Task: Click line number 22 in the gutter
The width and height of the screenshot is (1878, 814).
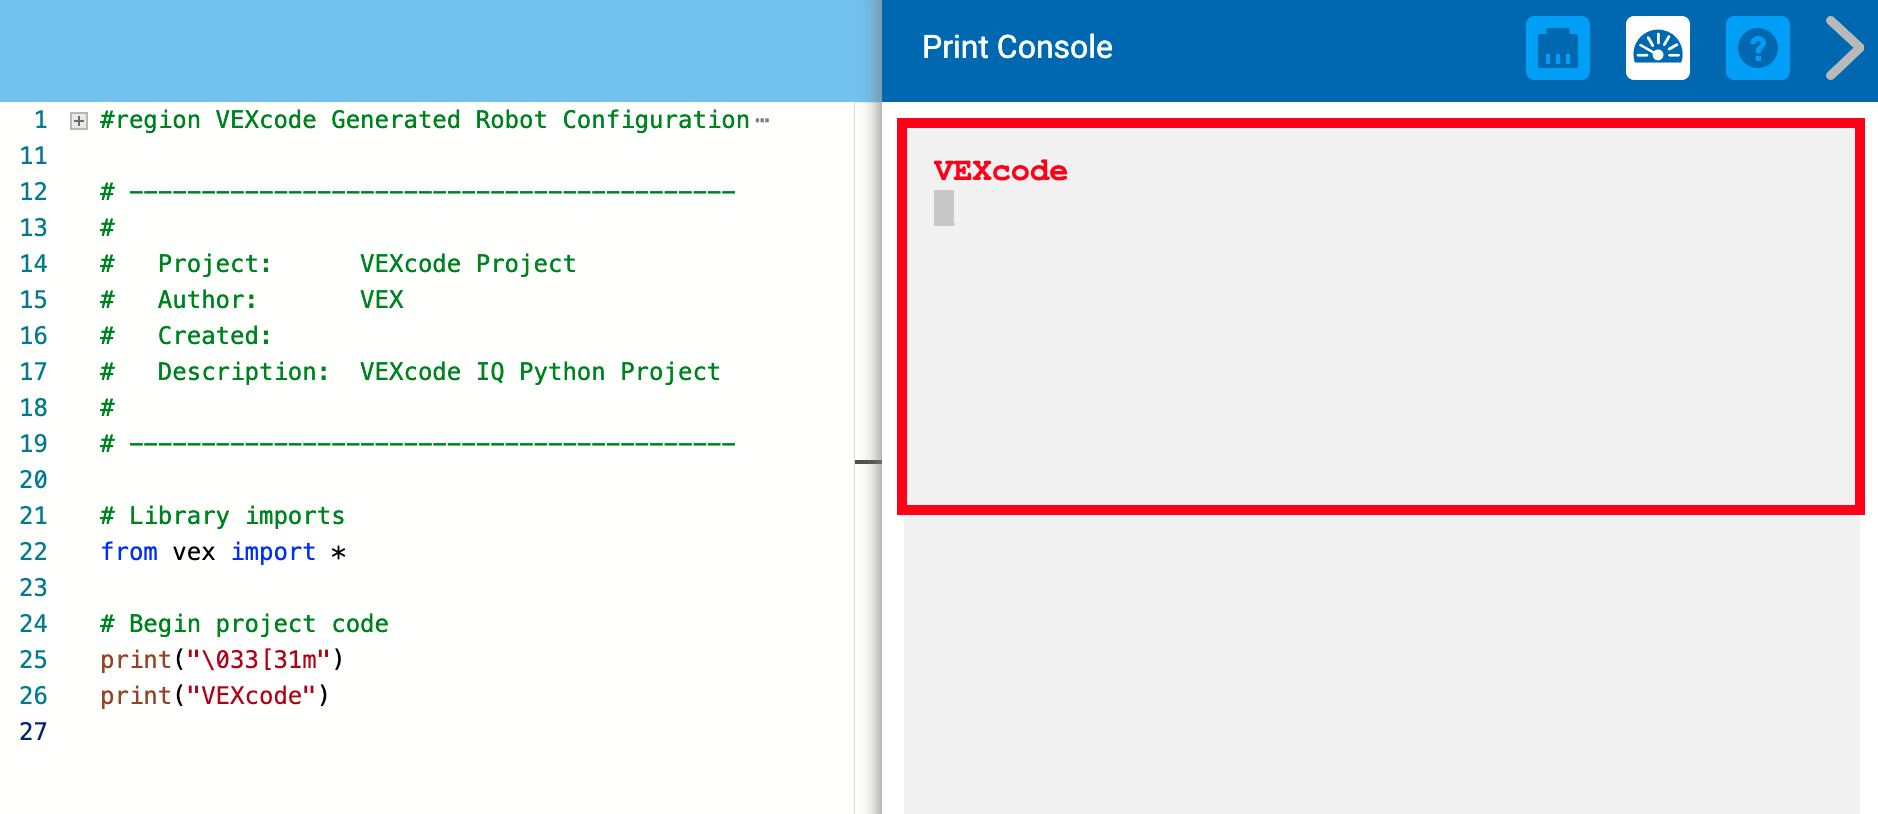Action: pos(33,551)
